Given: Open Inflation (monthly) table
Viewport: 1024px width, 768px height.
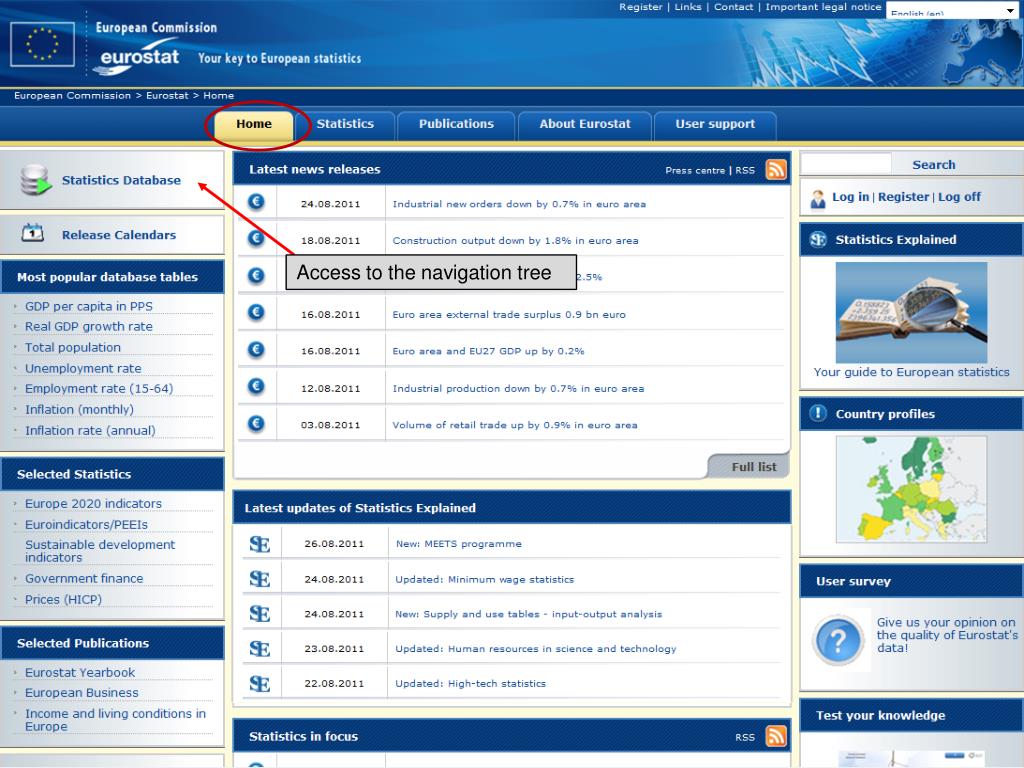Looking at the screenshot, I should [x=79, y=409].
